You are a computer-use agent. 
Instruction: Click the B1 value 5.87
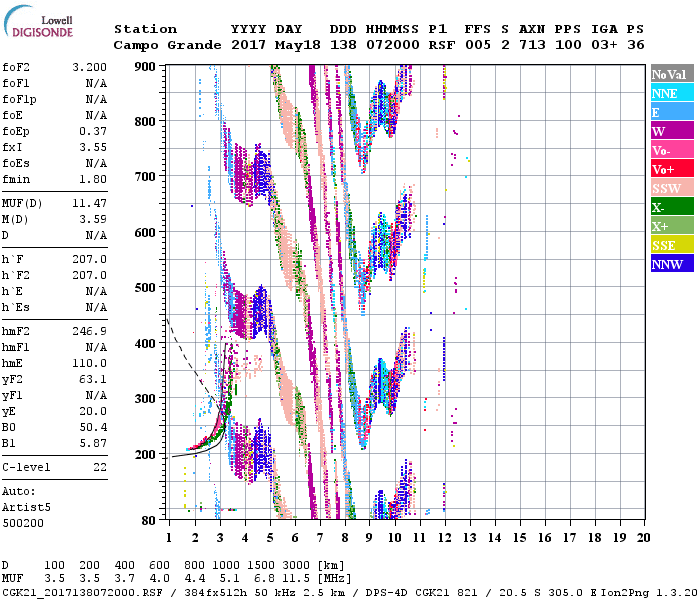(93, 444)
